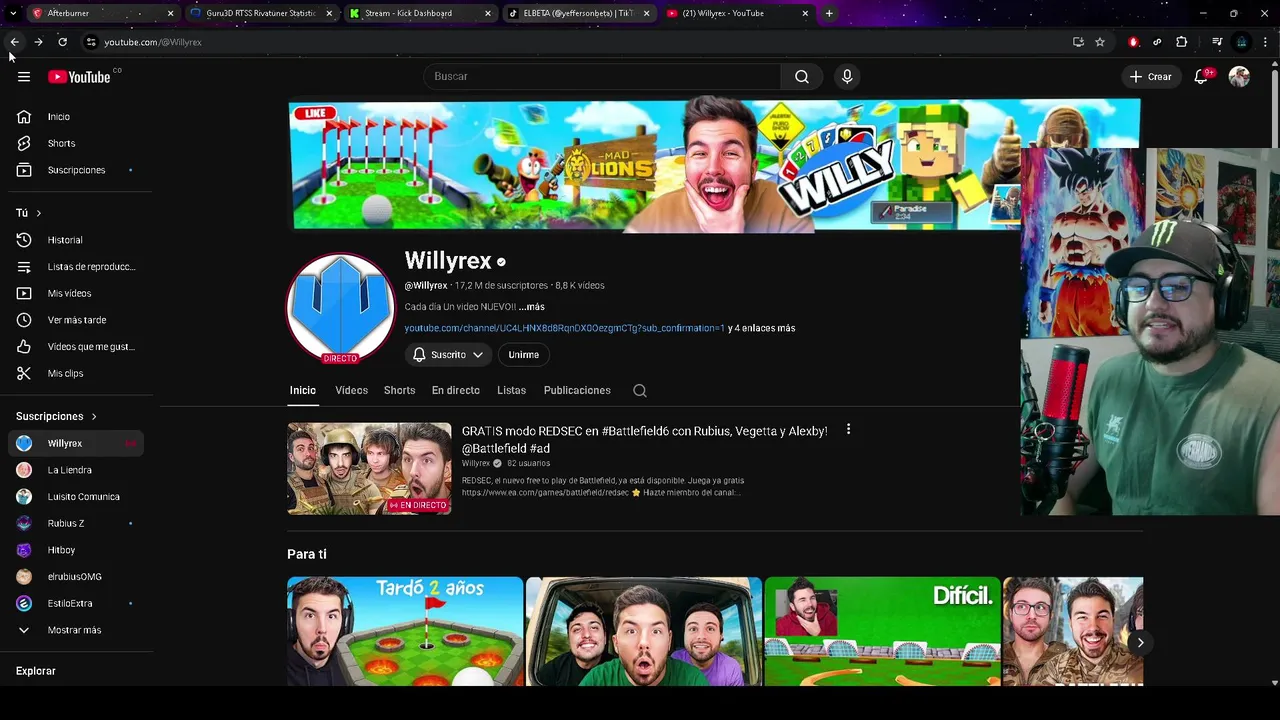Open Suscripciones in the sidebar
The width and height of the screenshot is (1280, 720).
pyautogui.click(x=76, y=170)
